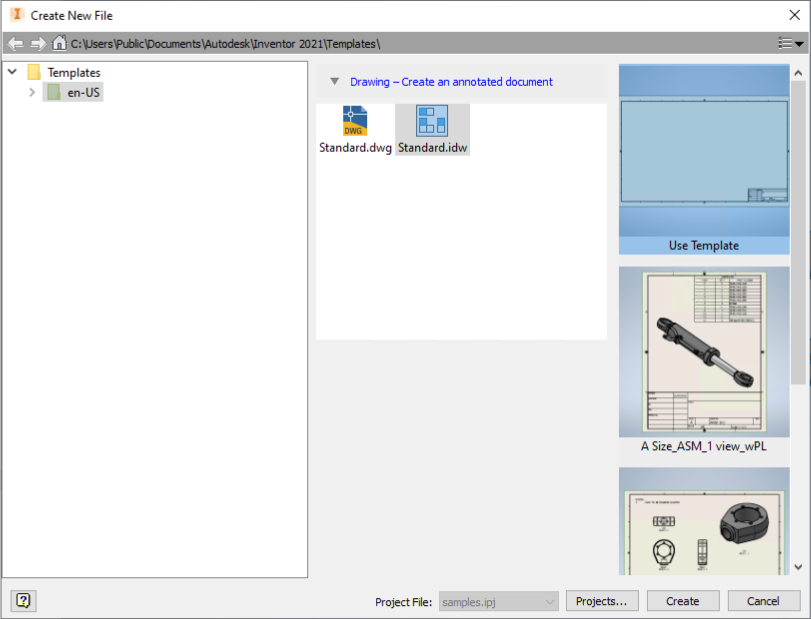The image size is (811, 619).
Task: Click Drawing – Create an annotated document heading
Action: pos(451,82)
